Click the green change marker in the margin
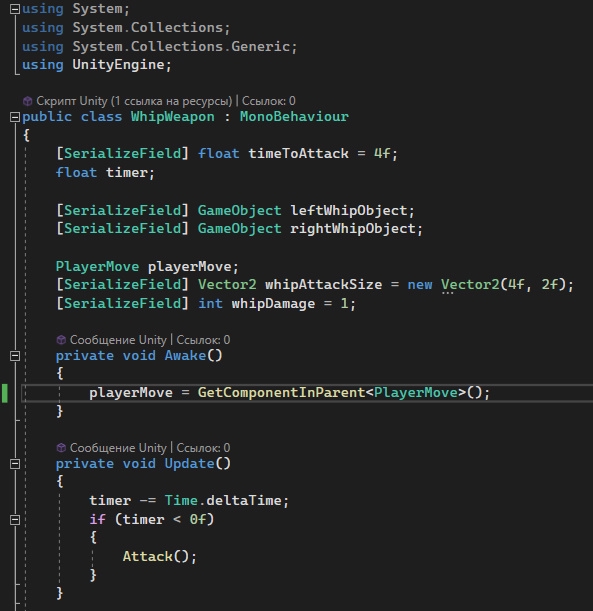Viewport: 593px width, 611px height. click(x=5, y=393)
